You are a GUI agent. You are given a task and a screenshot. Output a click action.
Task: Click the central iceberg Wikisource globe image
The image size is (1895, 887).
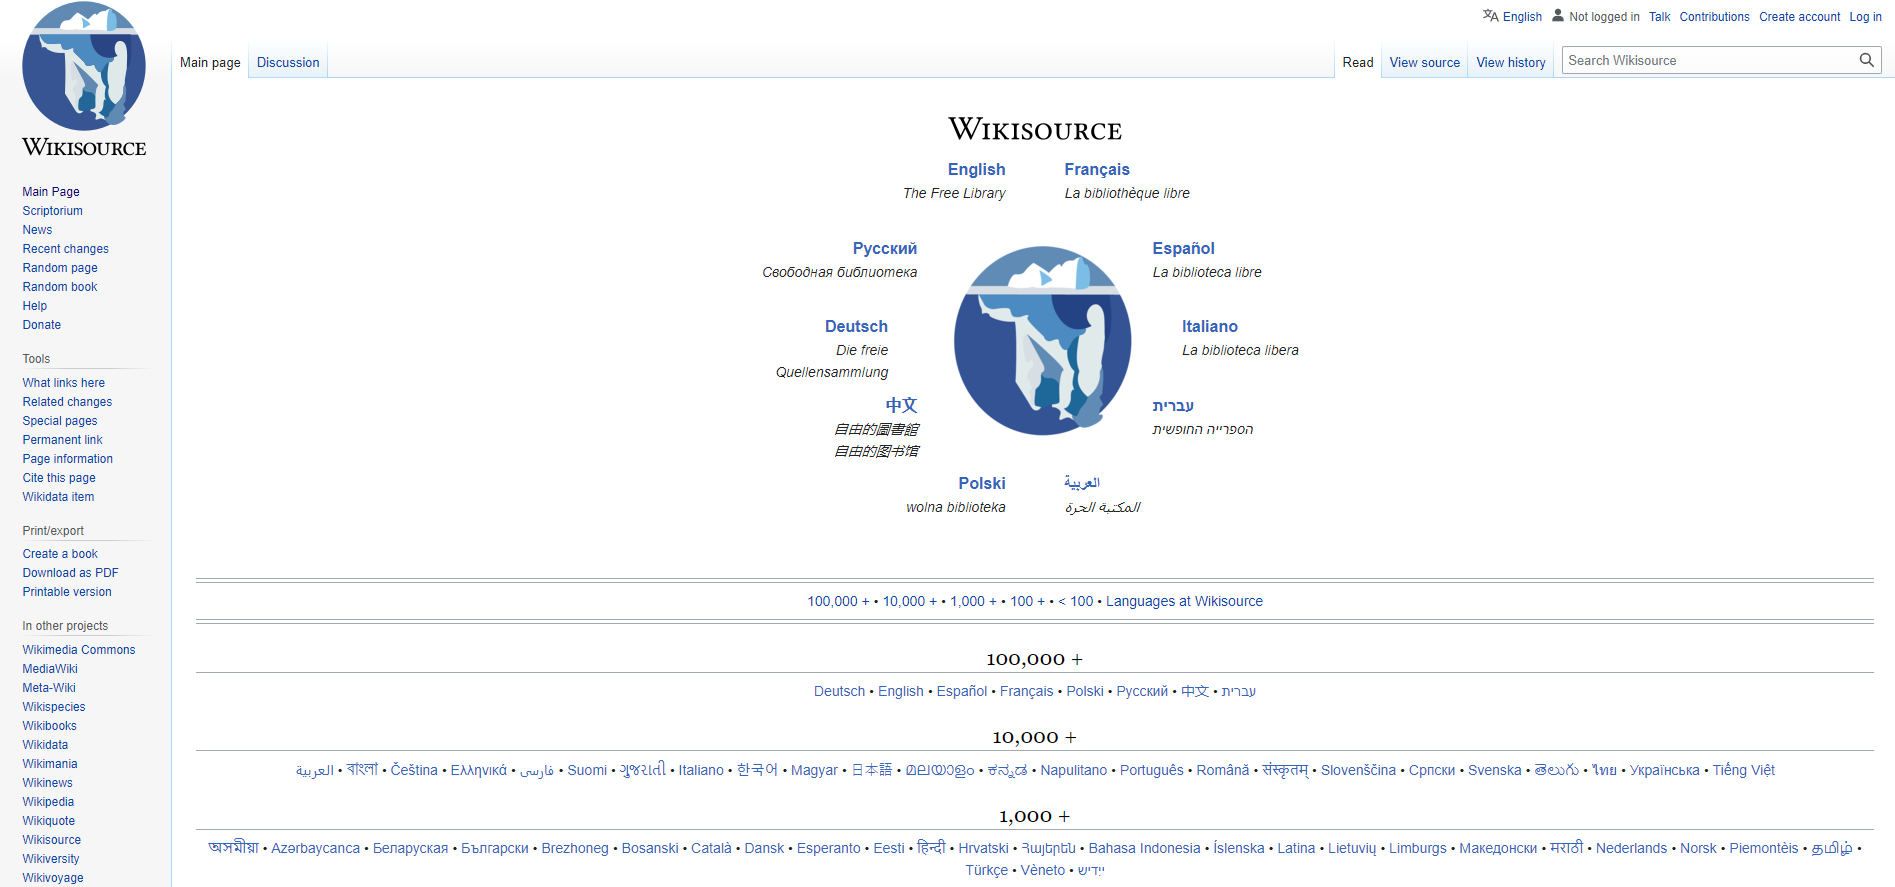pyautogui.click(x=1042, y=340)
